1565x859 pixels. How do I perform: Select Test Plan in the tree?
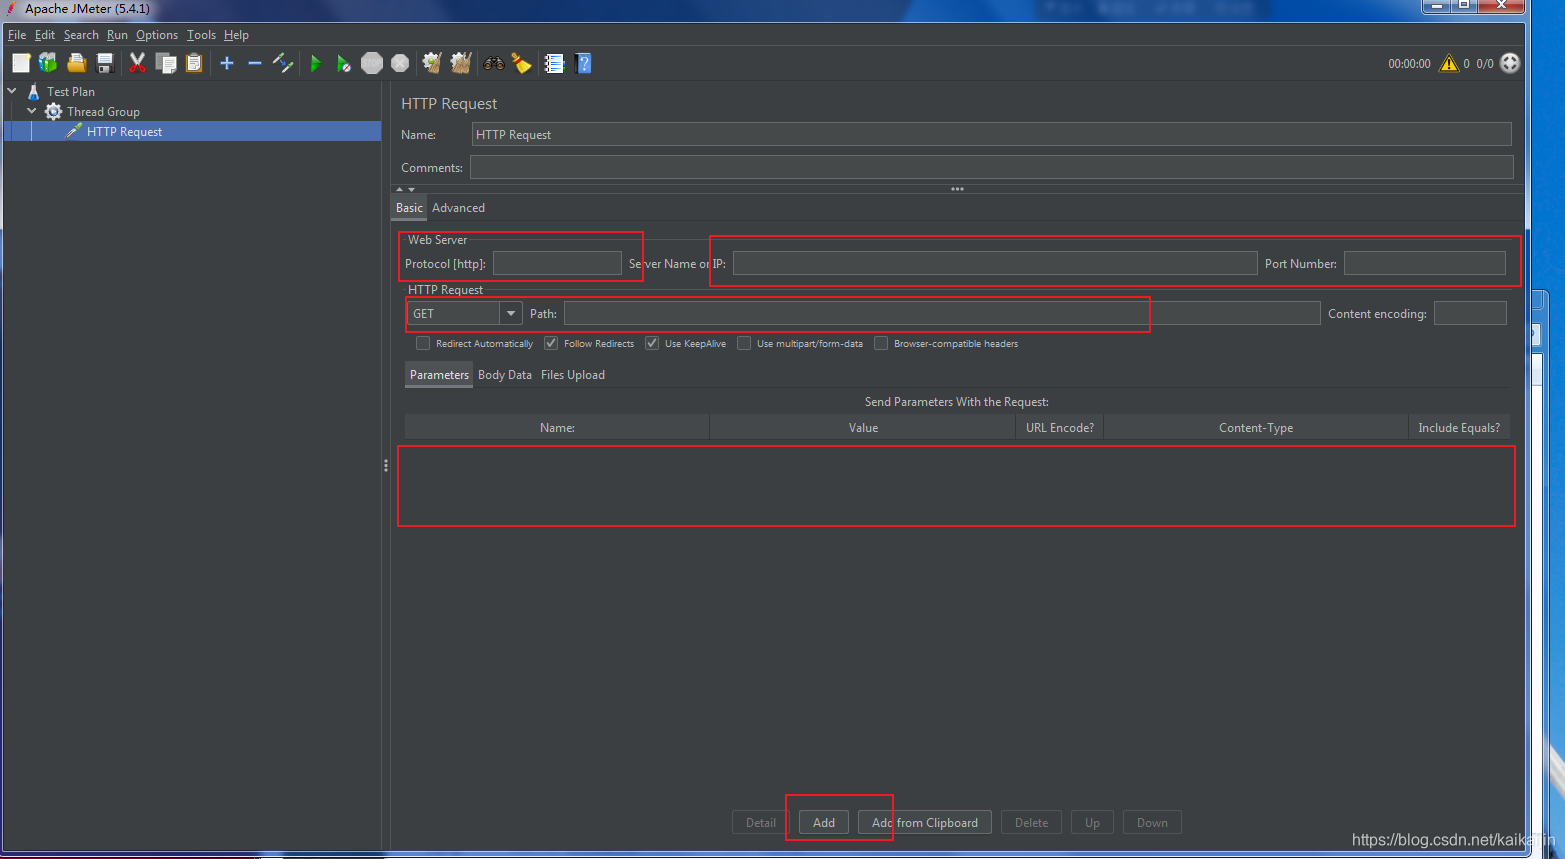(70, 91)
